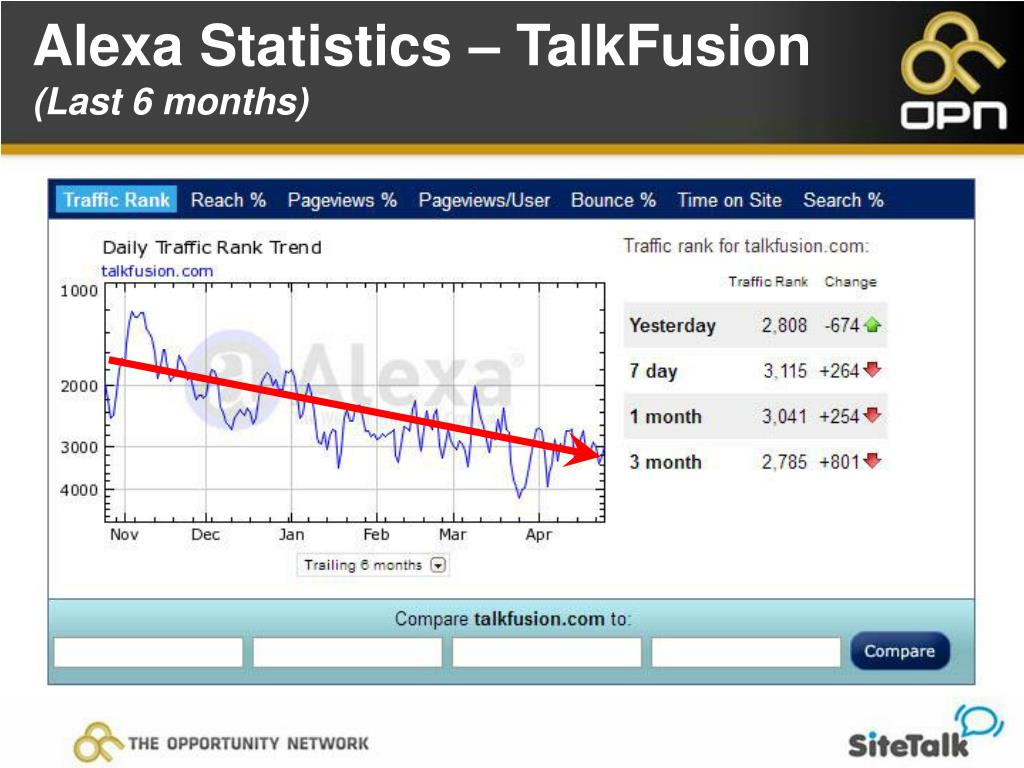Click the 3000 y-axis label
The image size is (1024, 768).
click(79, 447)
